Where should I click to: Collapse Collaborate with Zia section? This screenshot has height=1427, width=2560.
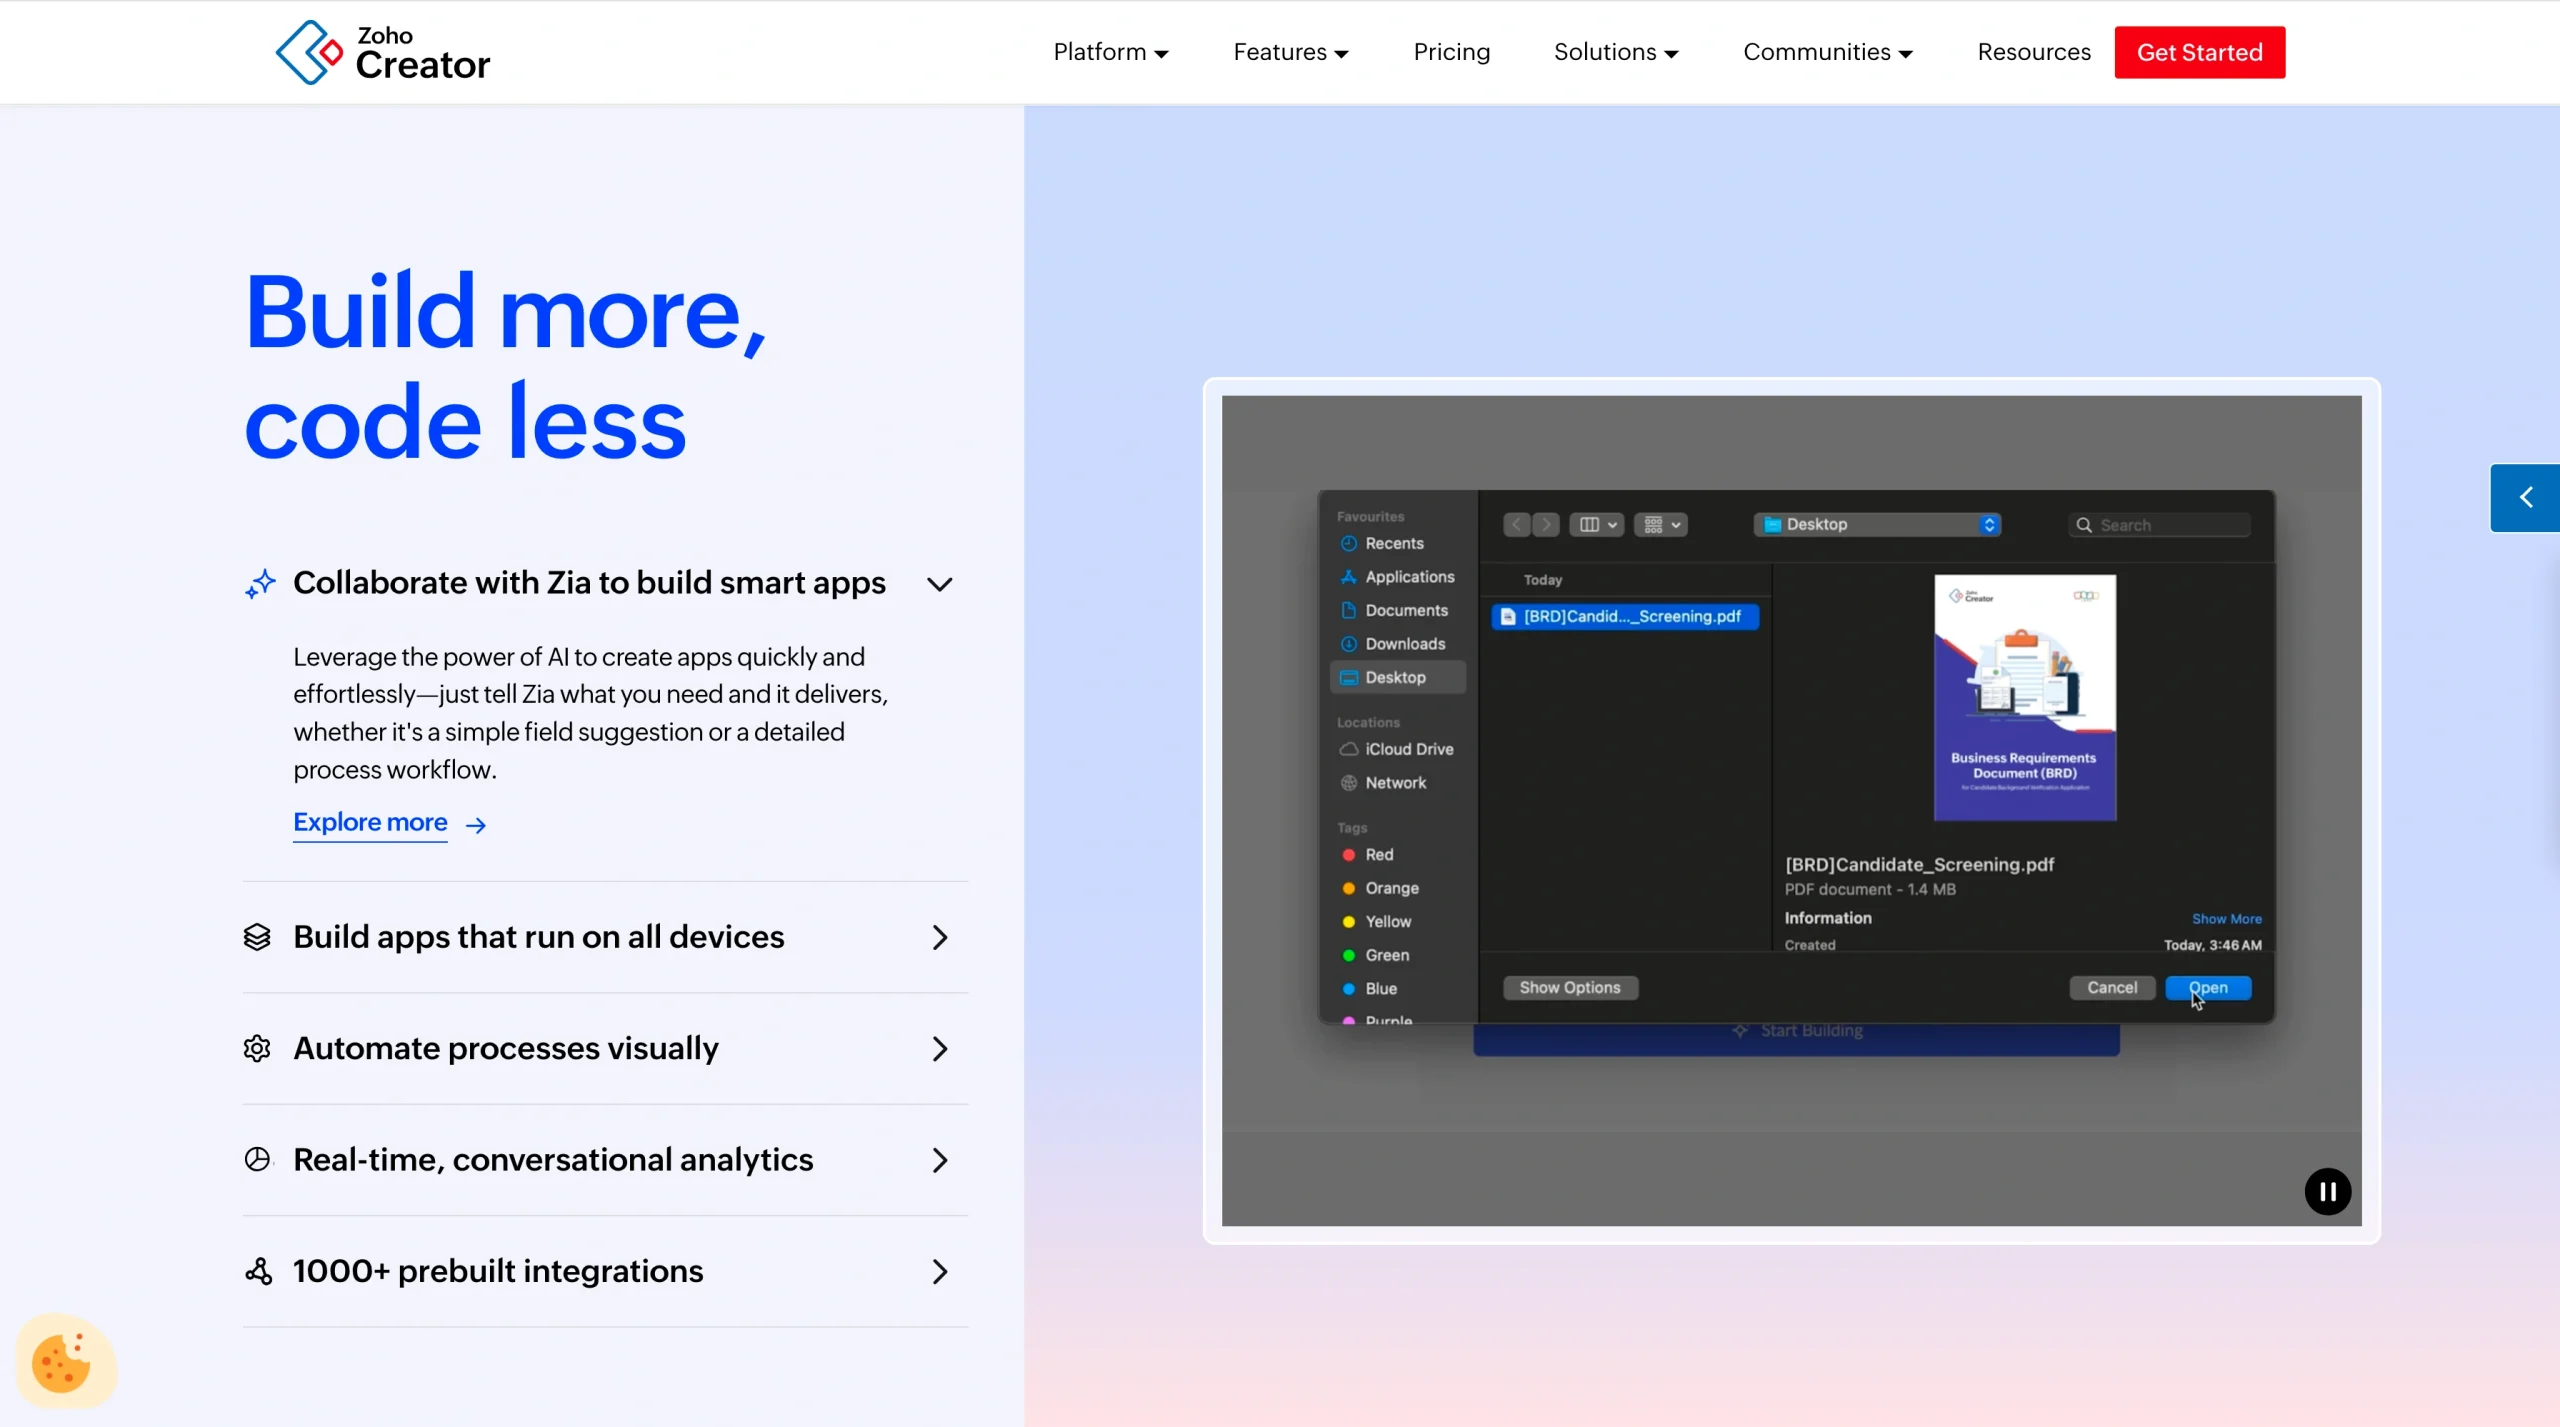click(x=939, y=584)
